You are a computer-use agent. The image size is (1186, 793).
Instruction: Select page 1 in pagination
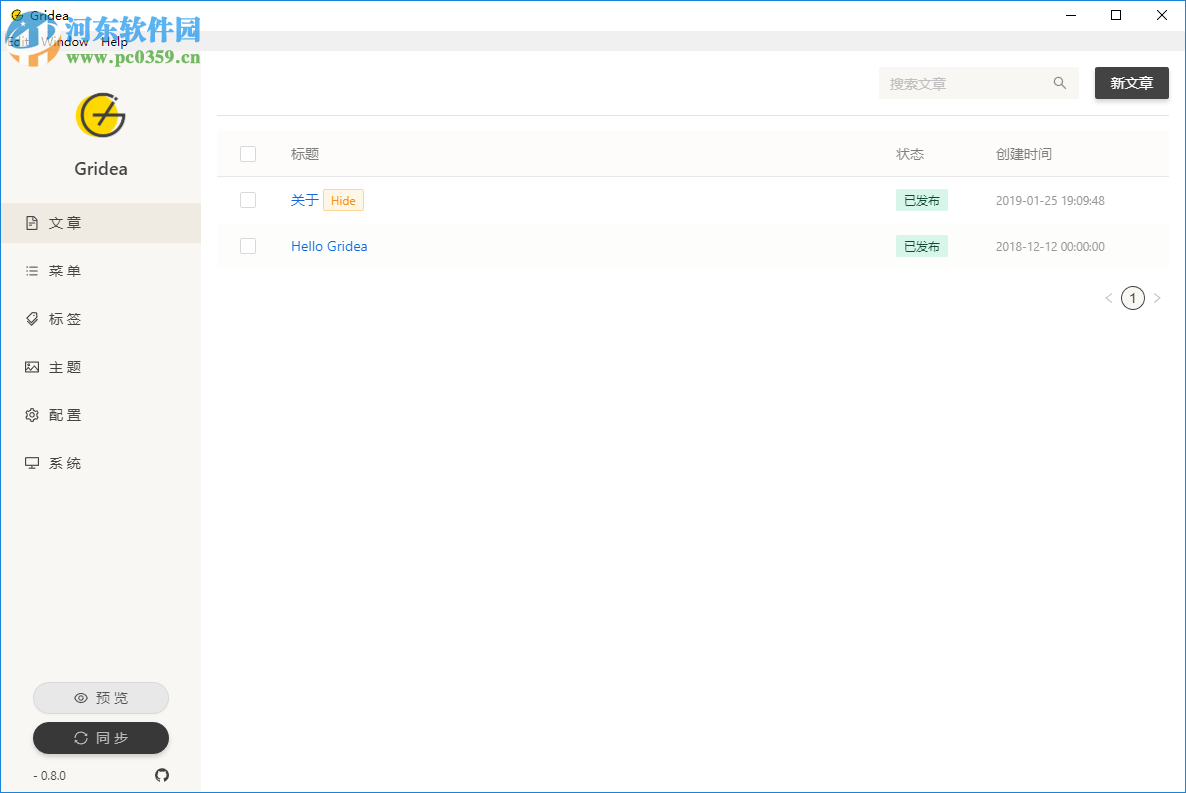(1133, 298)
